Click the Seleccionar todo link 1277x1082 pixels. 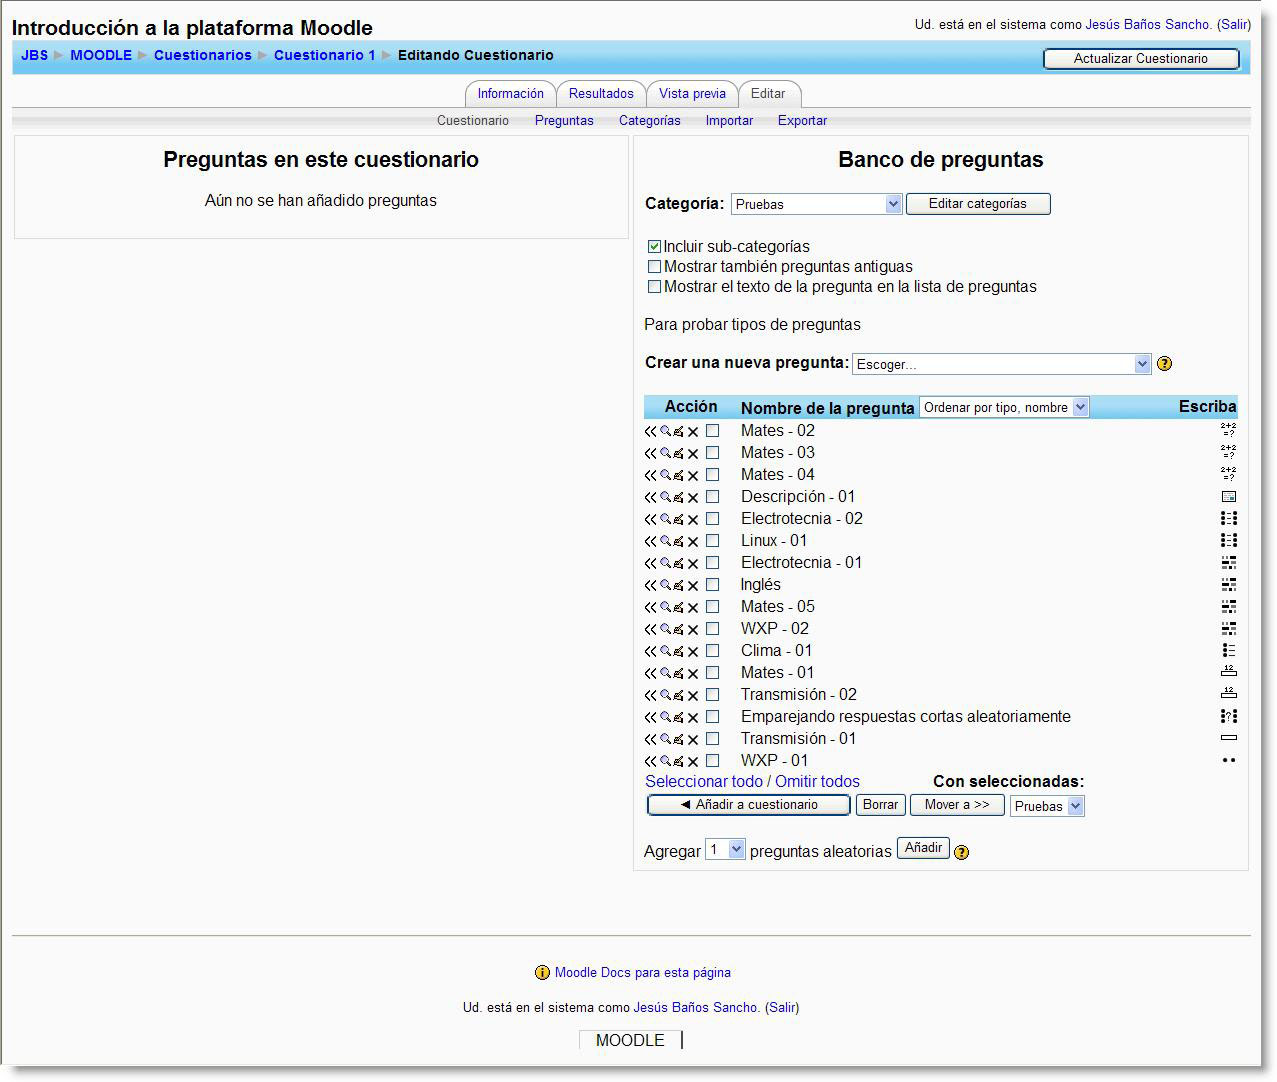pos(703,782)
